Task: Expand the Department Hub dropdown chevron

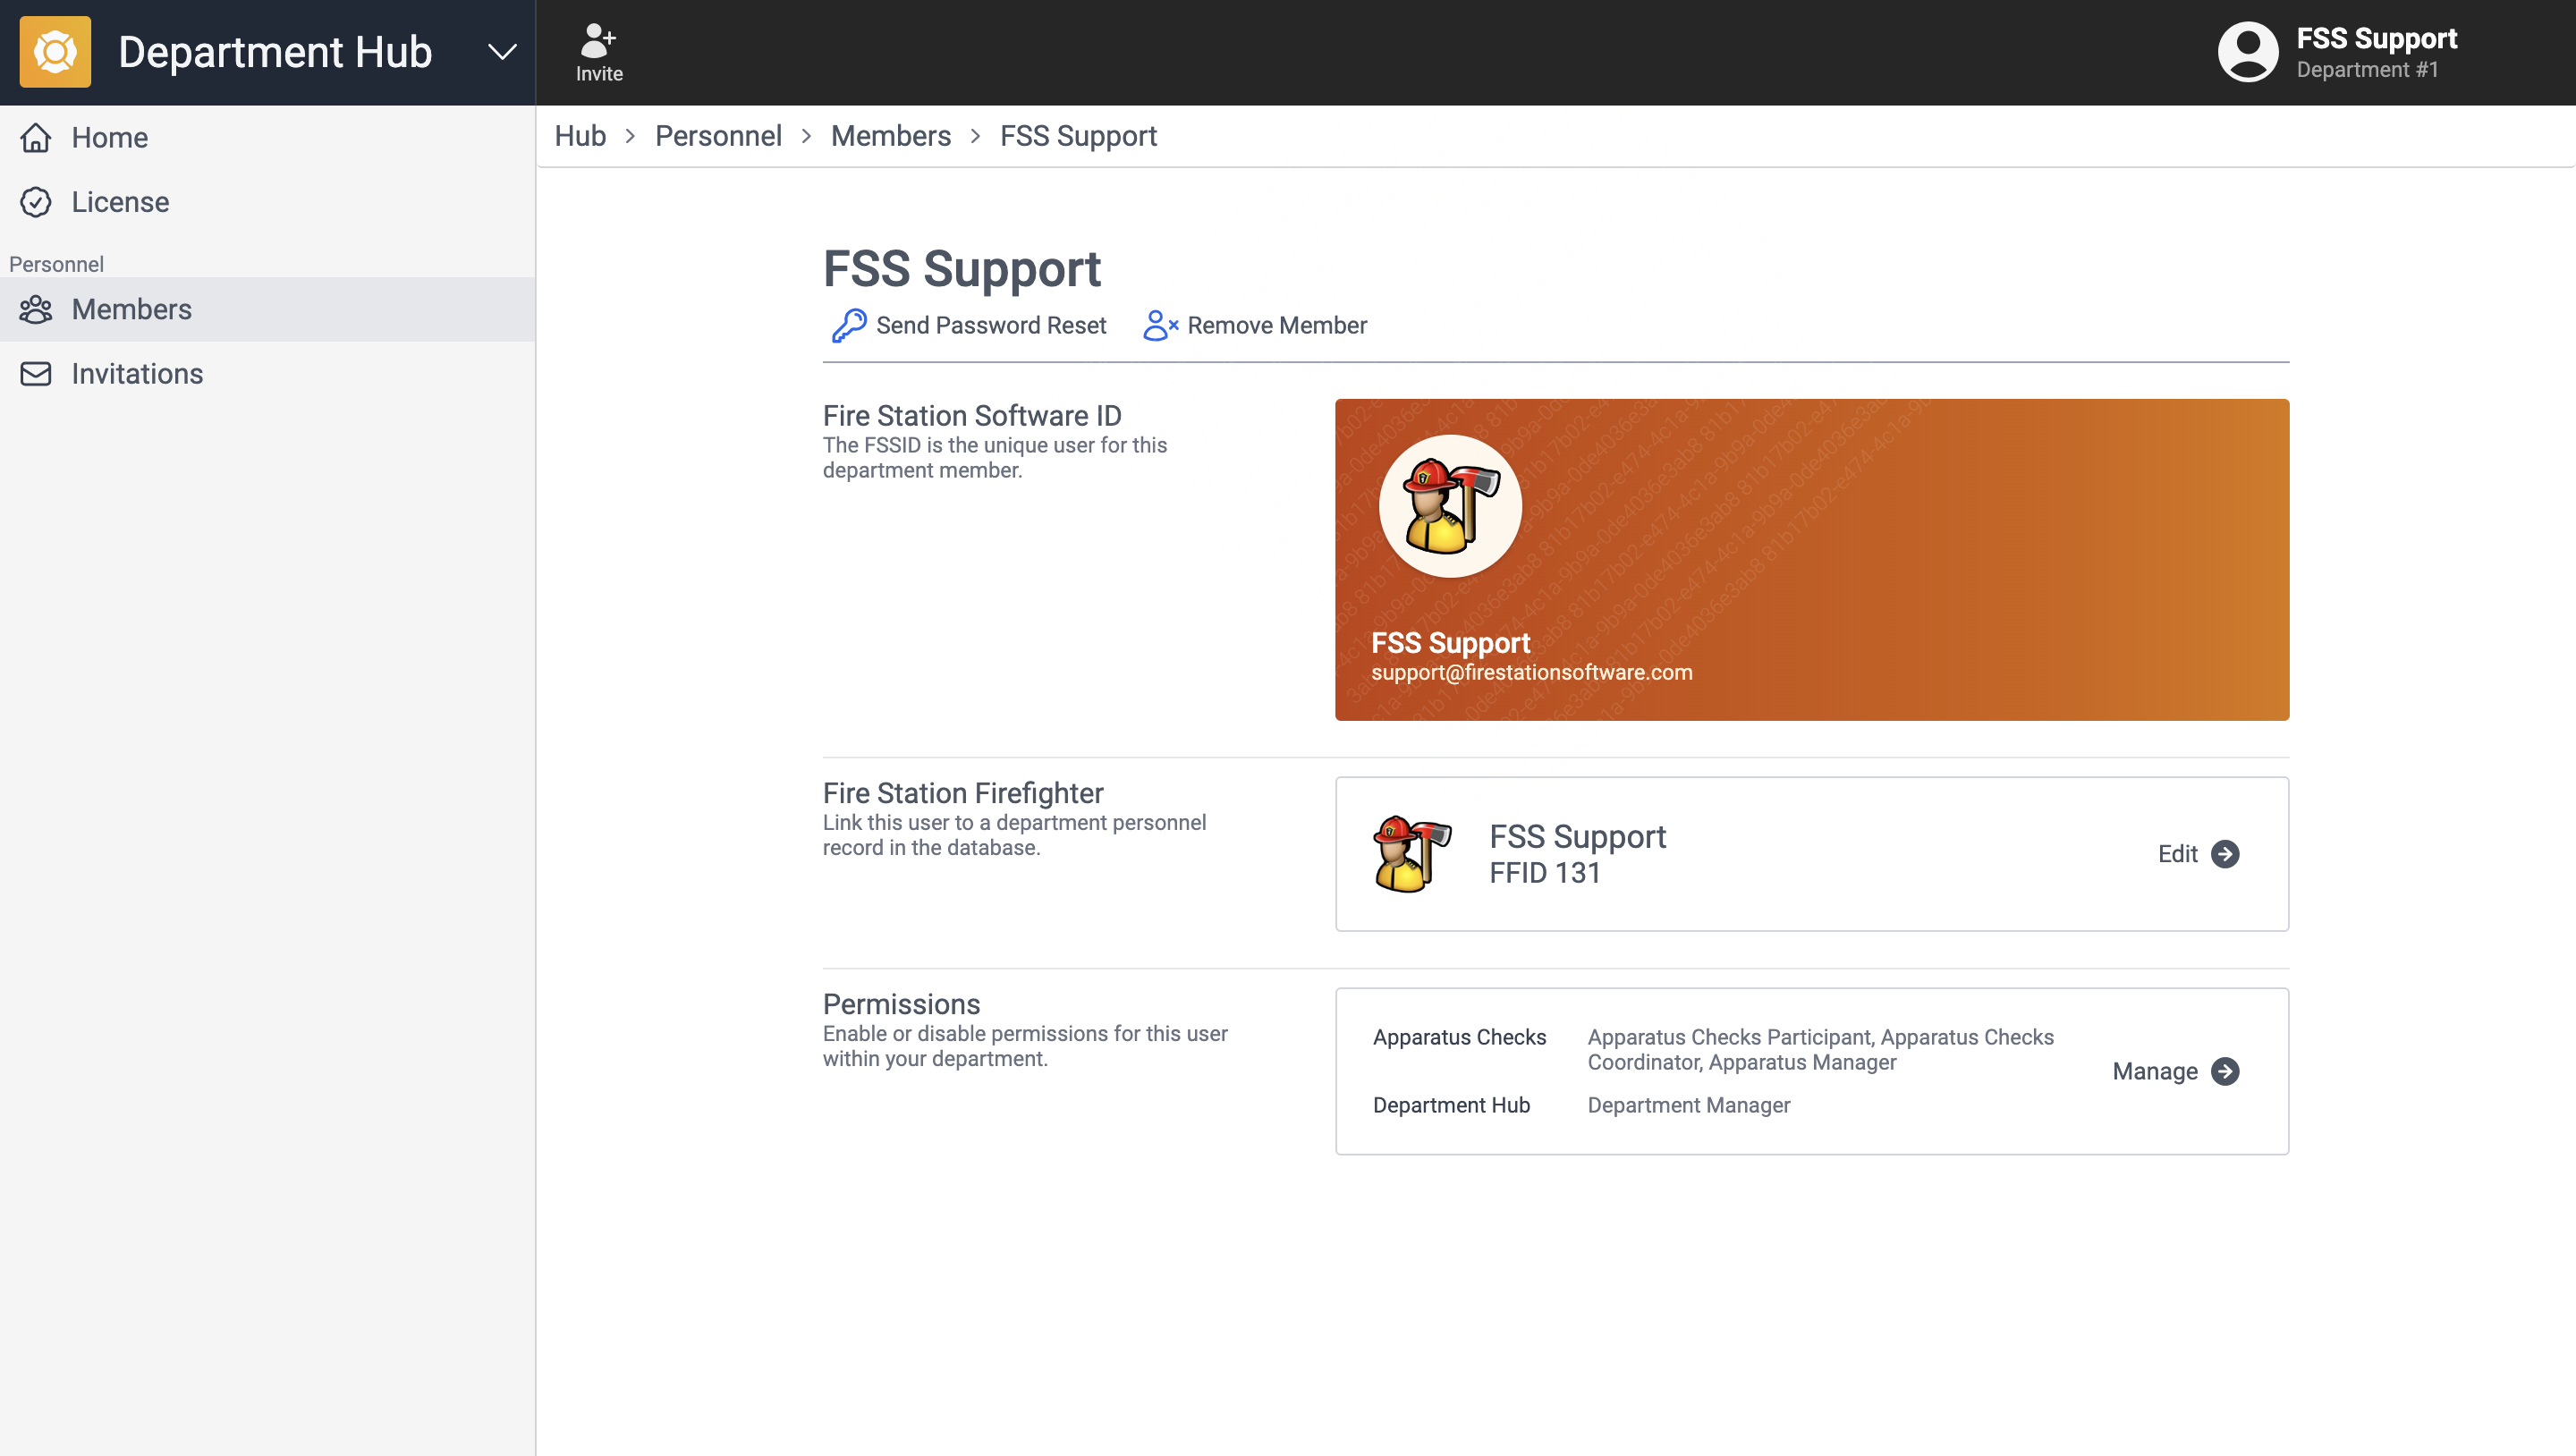Action: click(x=502, y=52)
